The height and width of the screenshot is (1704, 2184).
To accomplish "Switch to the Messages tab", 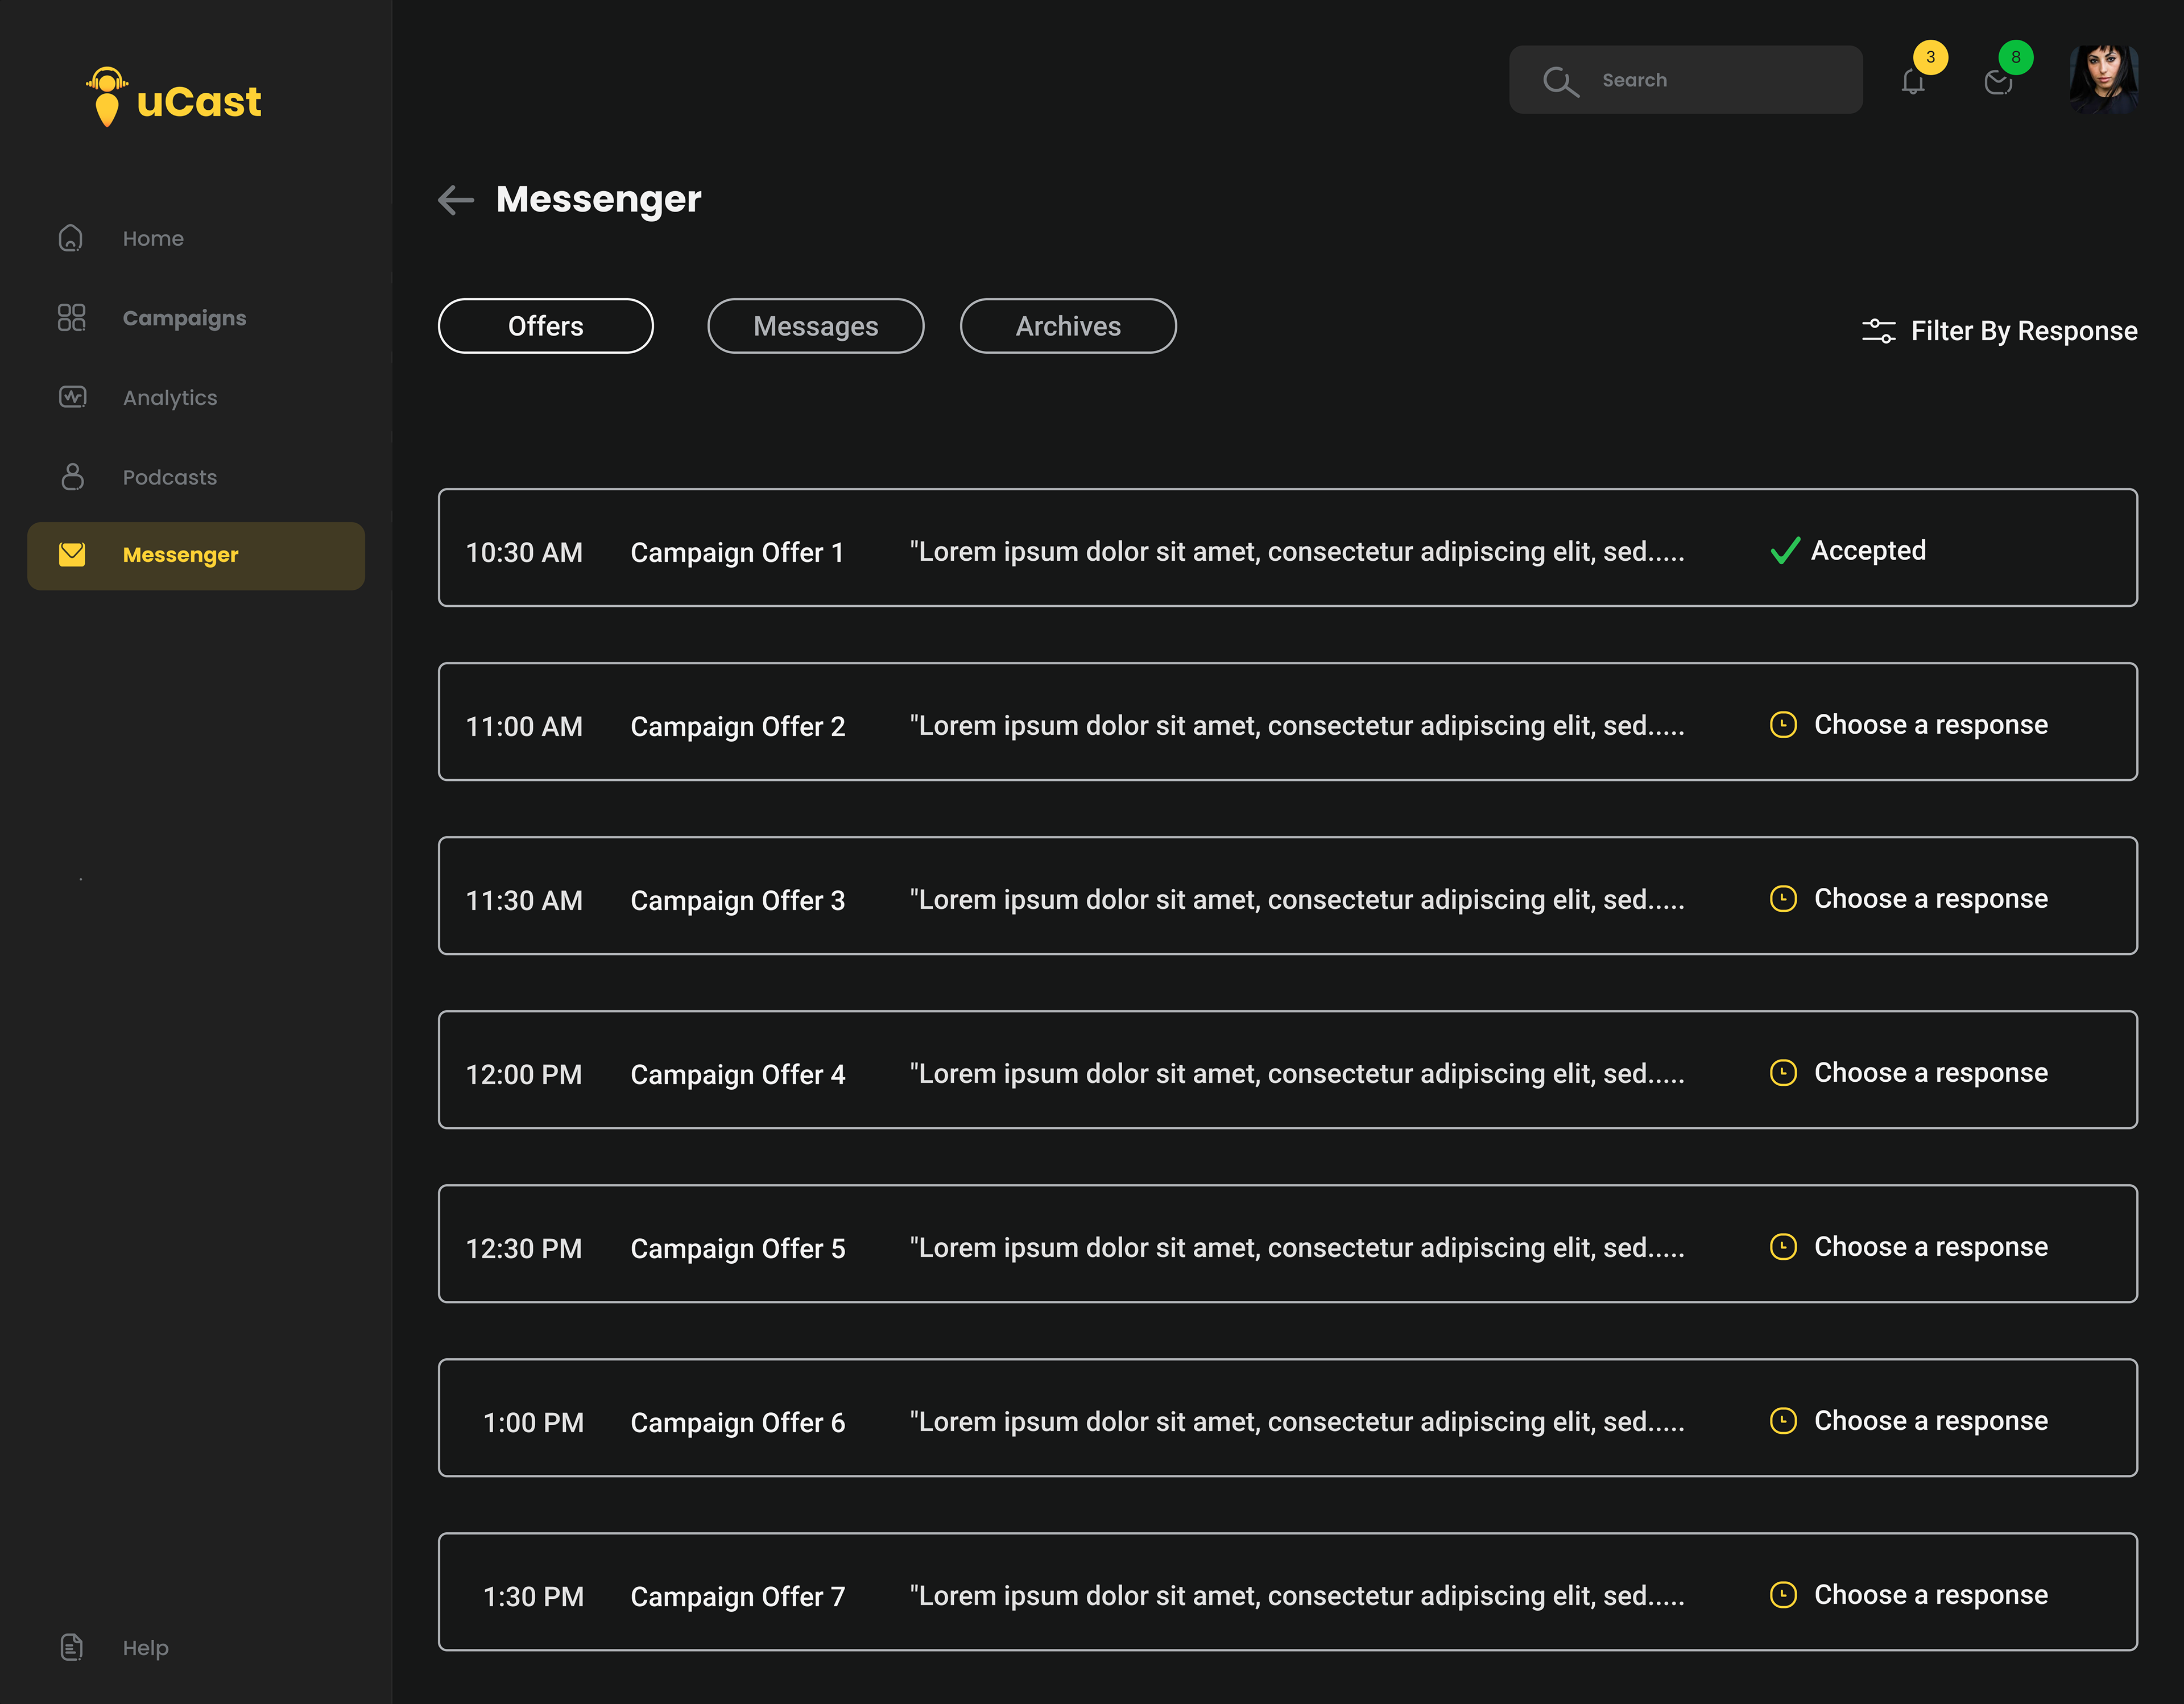I will pyautogui.click(x=816, y=326).
